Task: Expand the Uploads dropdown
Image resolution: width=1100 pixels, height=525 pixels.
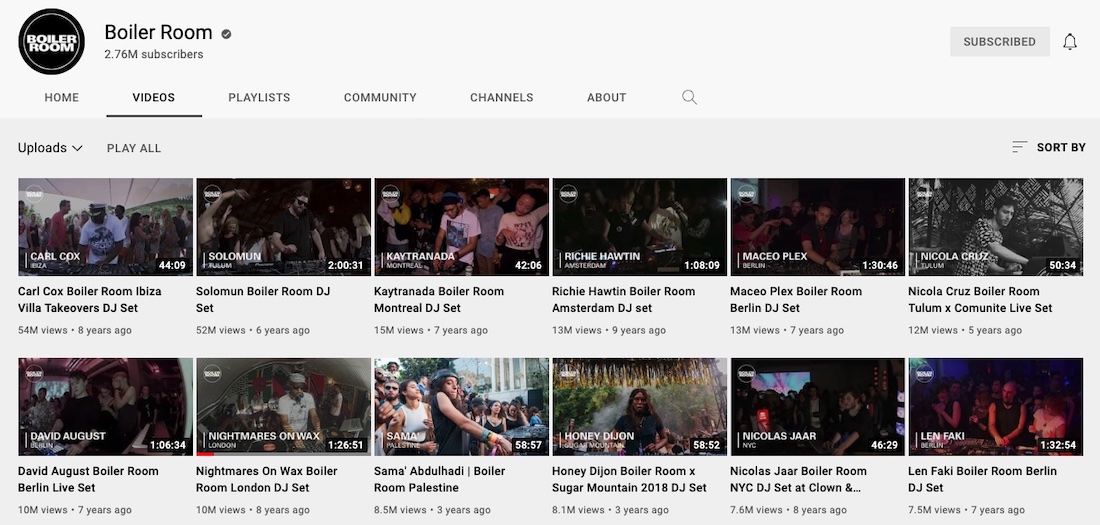Action: pyautogui.click(x=50, y=148)
